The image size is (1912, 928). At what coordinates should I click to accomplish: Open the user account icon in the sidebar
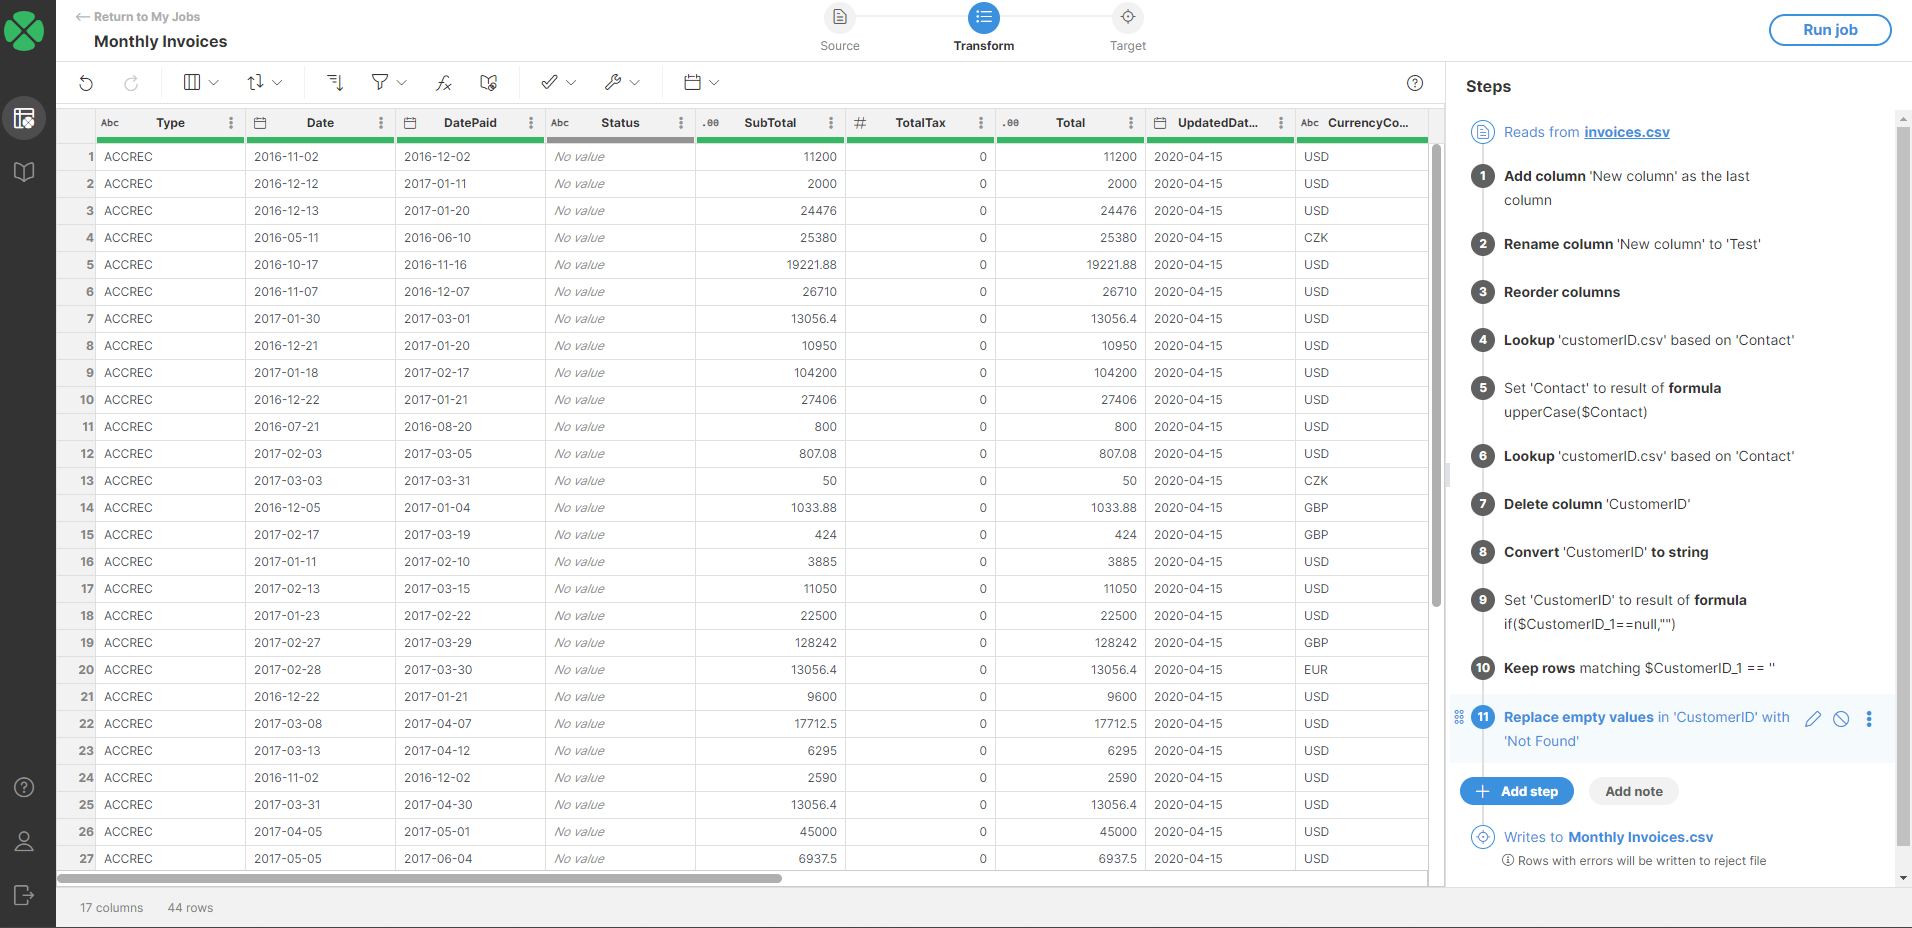pos(24,841)
